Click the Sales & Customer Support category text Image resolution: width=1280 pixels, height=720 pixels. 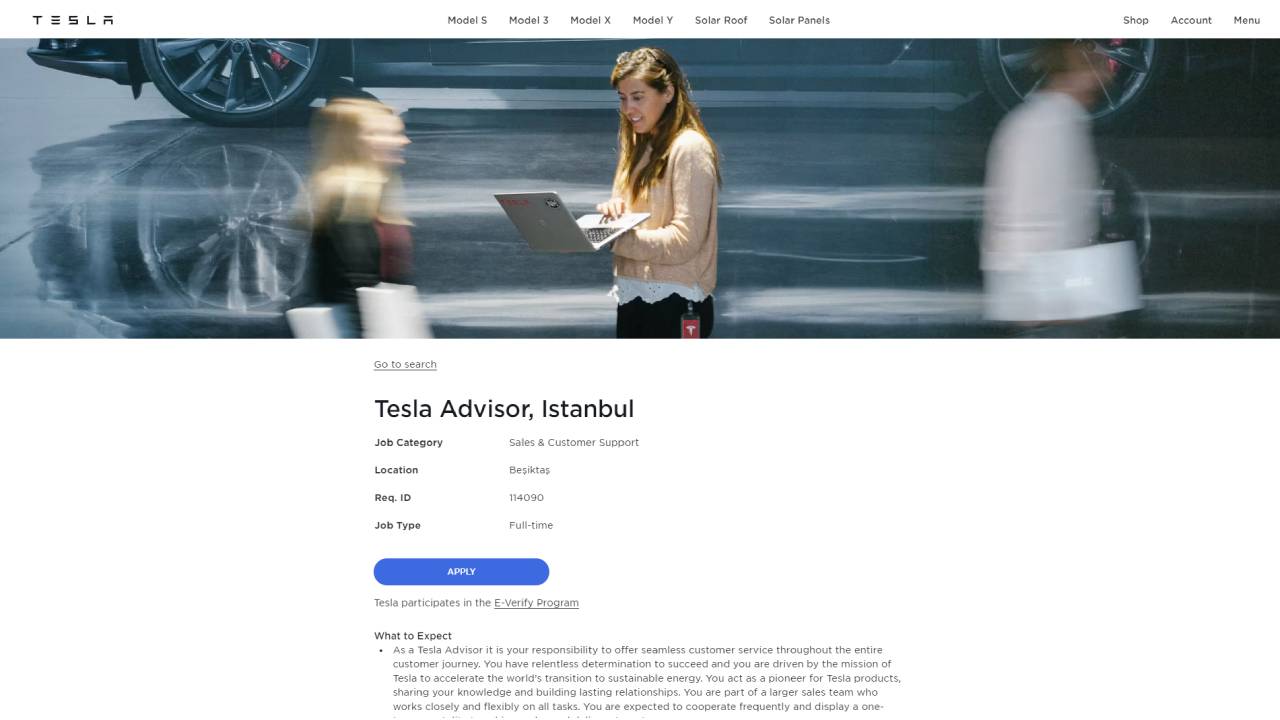point(574,443)
